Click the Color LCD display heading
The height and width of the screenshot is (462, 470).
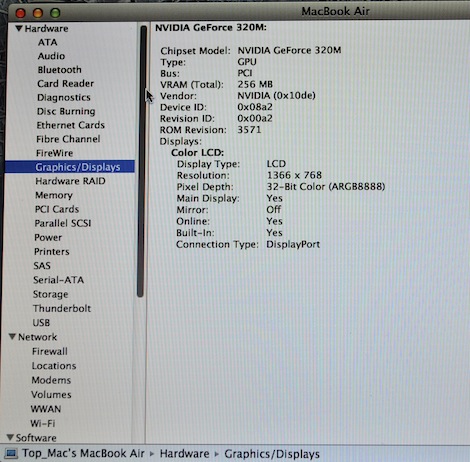(x=197, y=153)
